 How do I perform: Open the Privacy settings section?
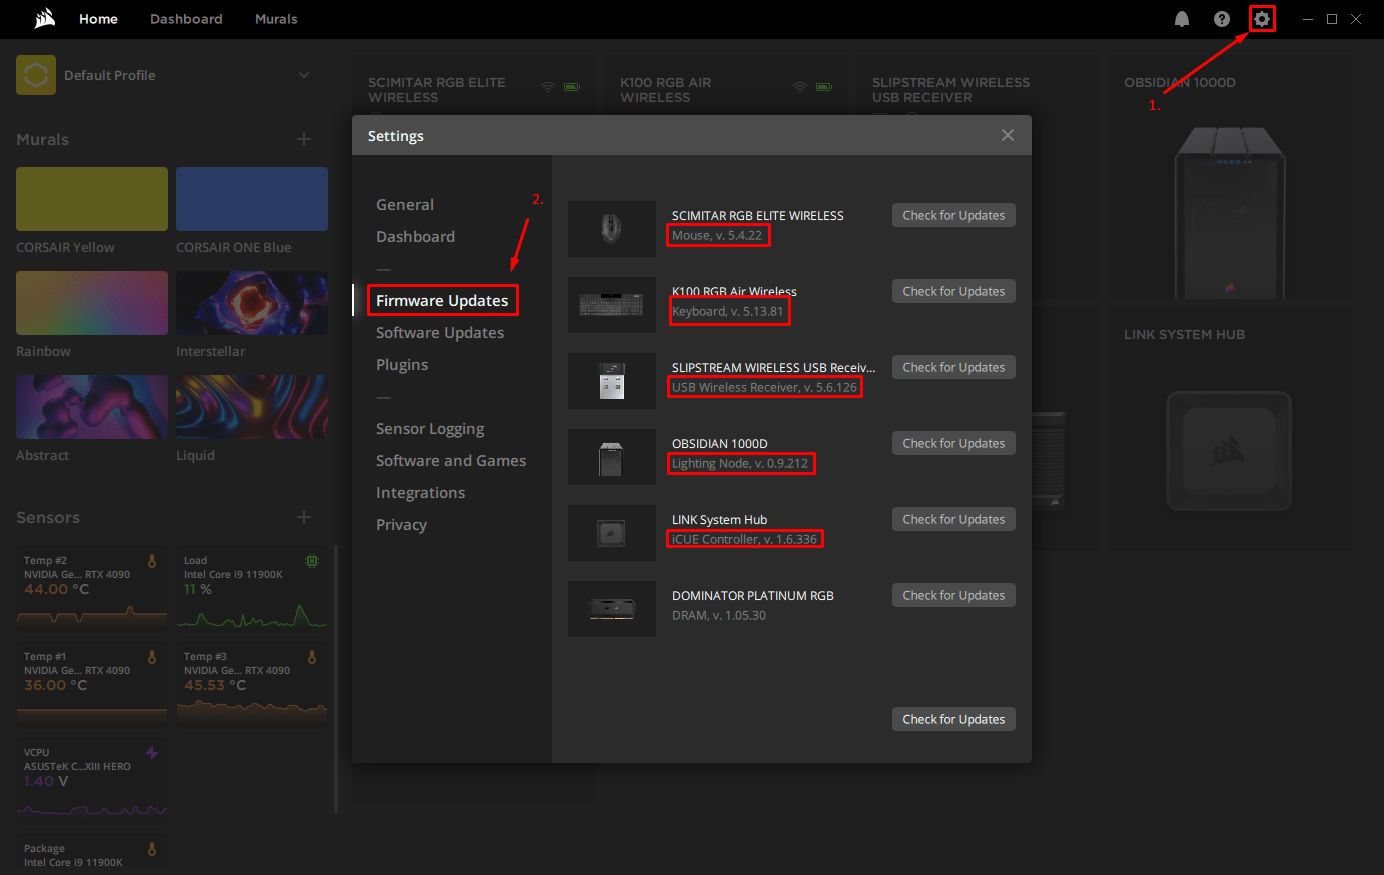401,524
